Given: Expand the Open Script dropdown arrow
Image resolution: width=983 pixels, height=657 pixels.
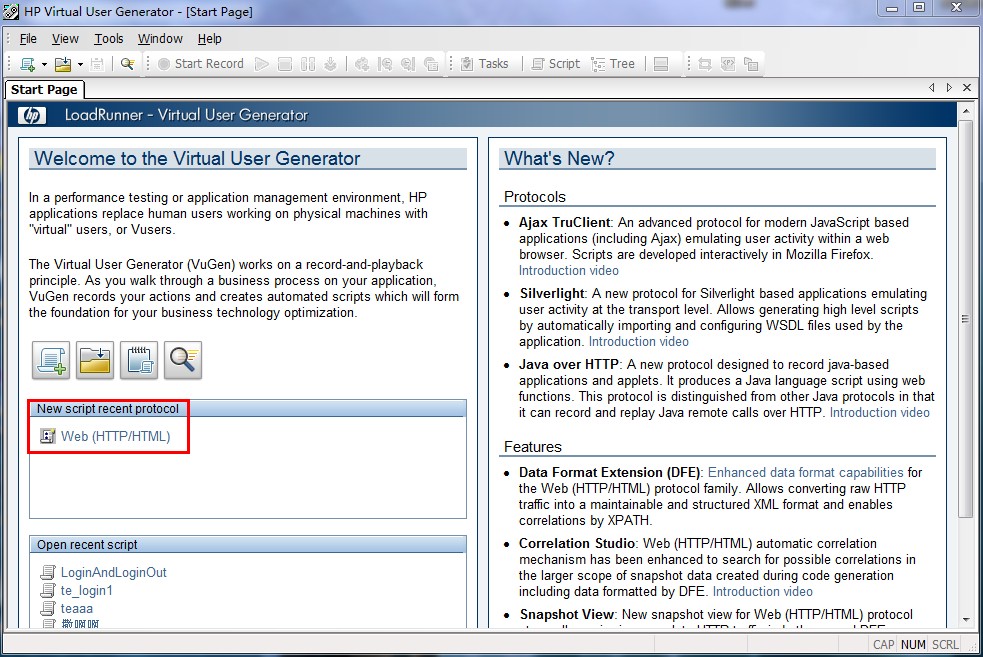Looking at the screenshot, I should click(80, 65).
